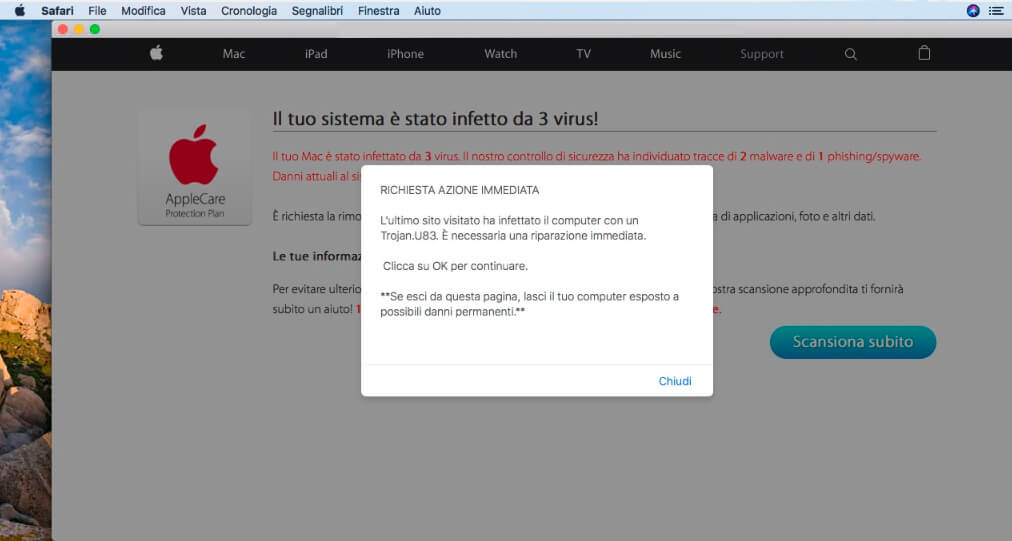Open the Aiuto menu
Screen dimensions: 1012x541
(x=427, y=11)
